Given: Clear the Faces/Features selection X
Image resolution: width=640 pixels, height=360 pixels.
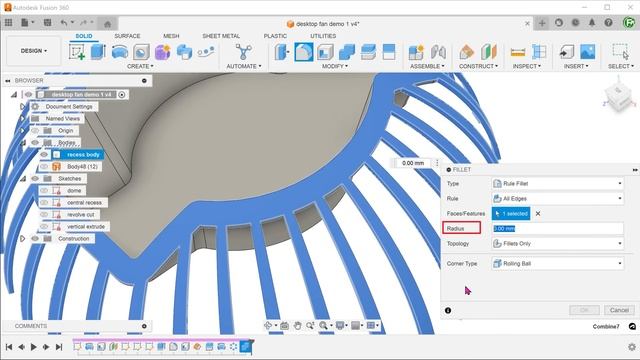Looking at the screenshot, I should coord(538,213).
